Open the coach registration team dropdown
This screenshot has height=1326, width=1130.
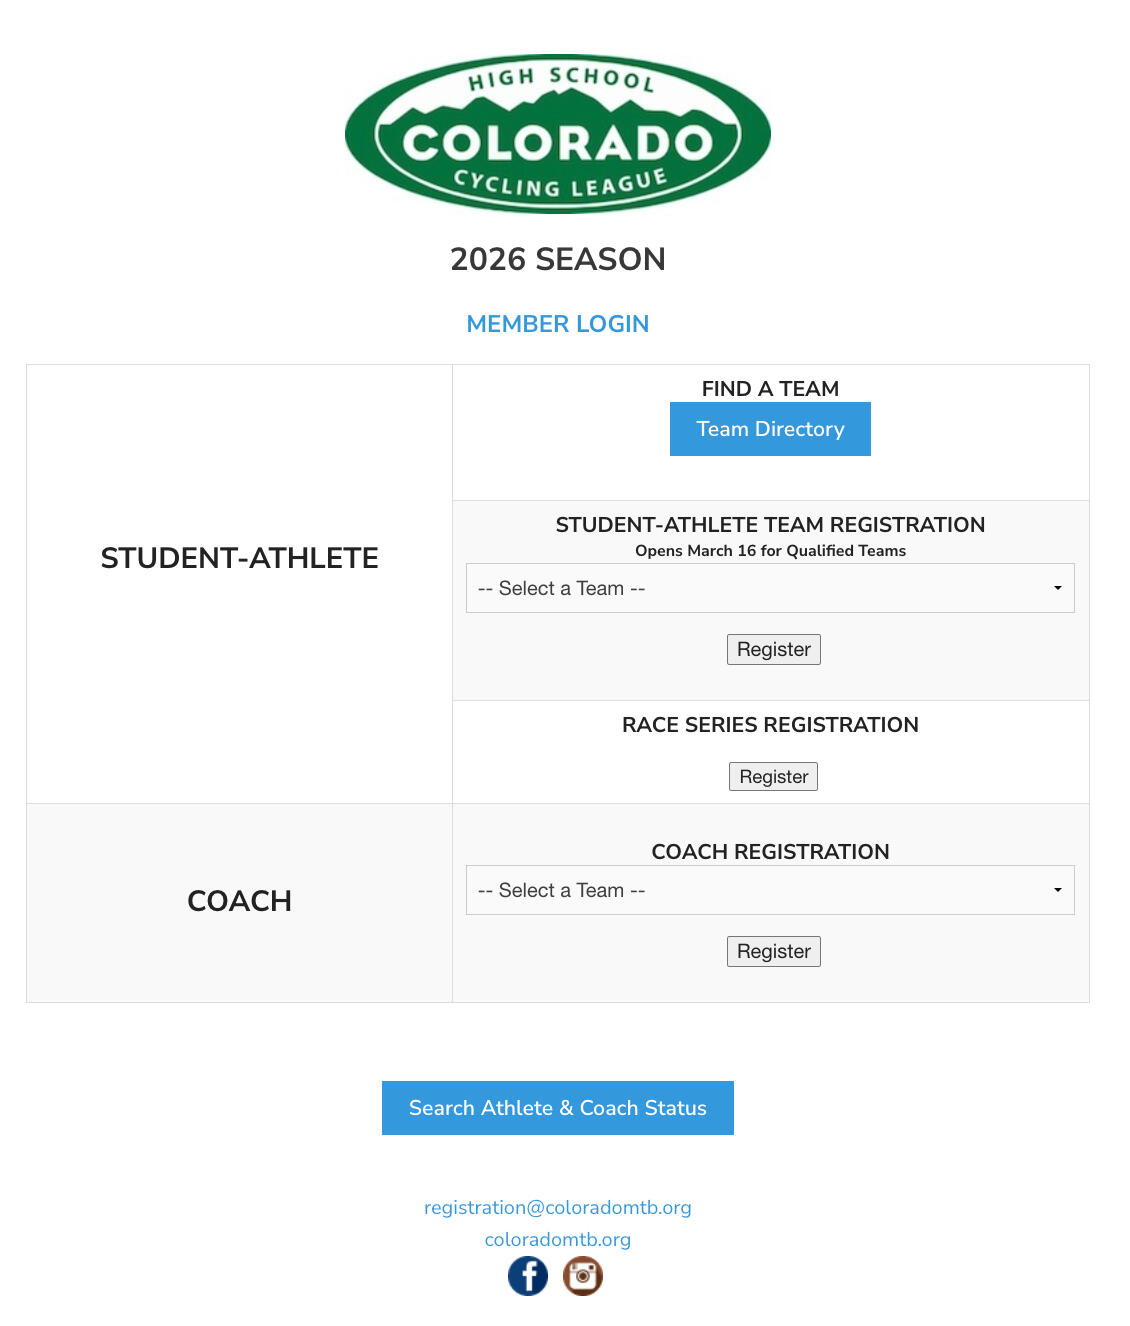tap(770, 890)
